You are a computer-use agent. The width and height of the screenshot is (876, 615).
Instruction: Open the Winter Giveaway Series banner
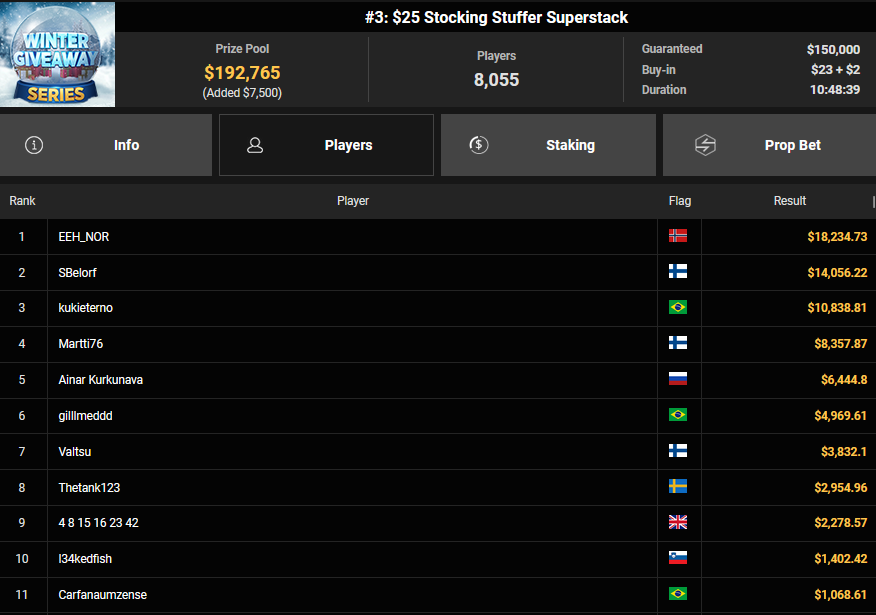pyautogui.click(x=57, y=54)
